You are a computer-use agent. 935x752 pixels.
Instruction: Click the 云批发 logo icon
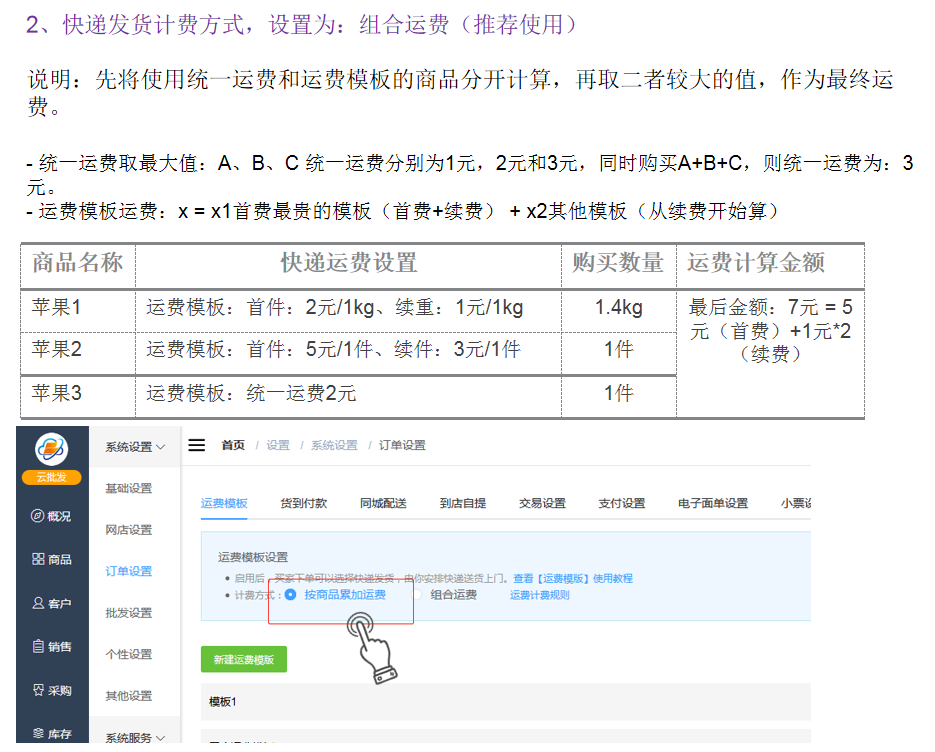pyautogui.click(x=51, y=449)
